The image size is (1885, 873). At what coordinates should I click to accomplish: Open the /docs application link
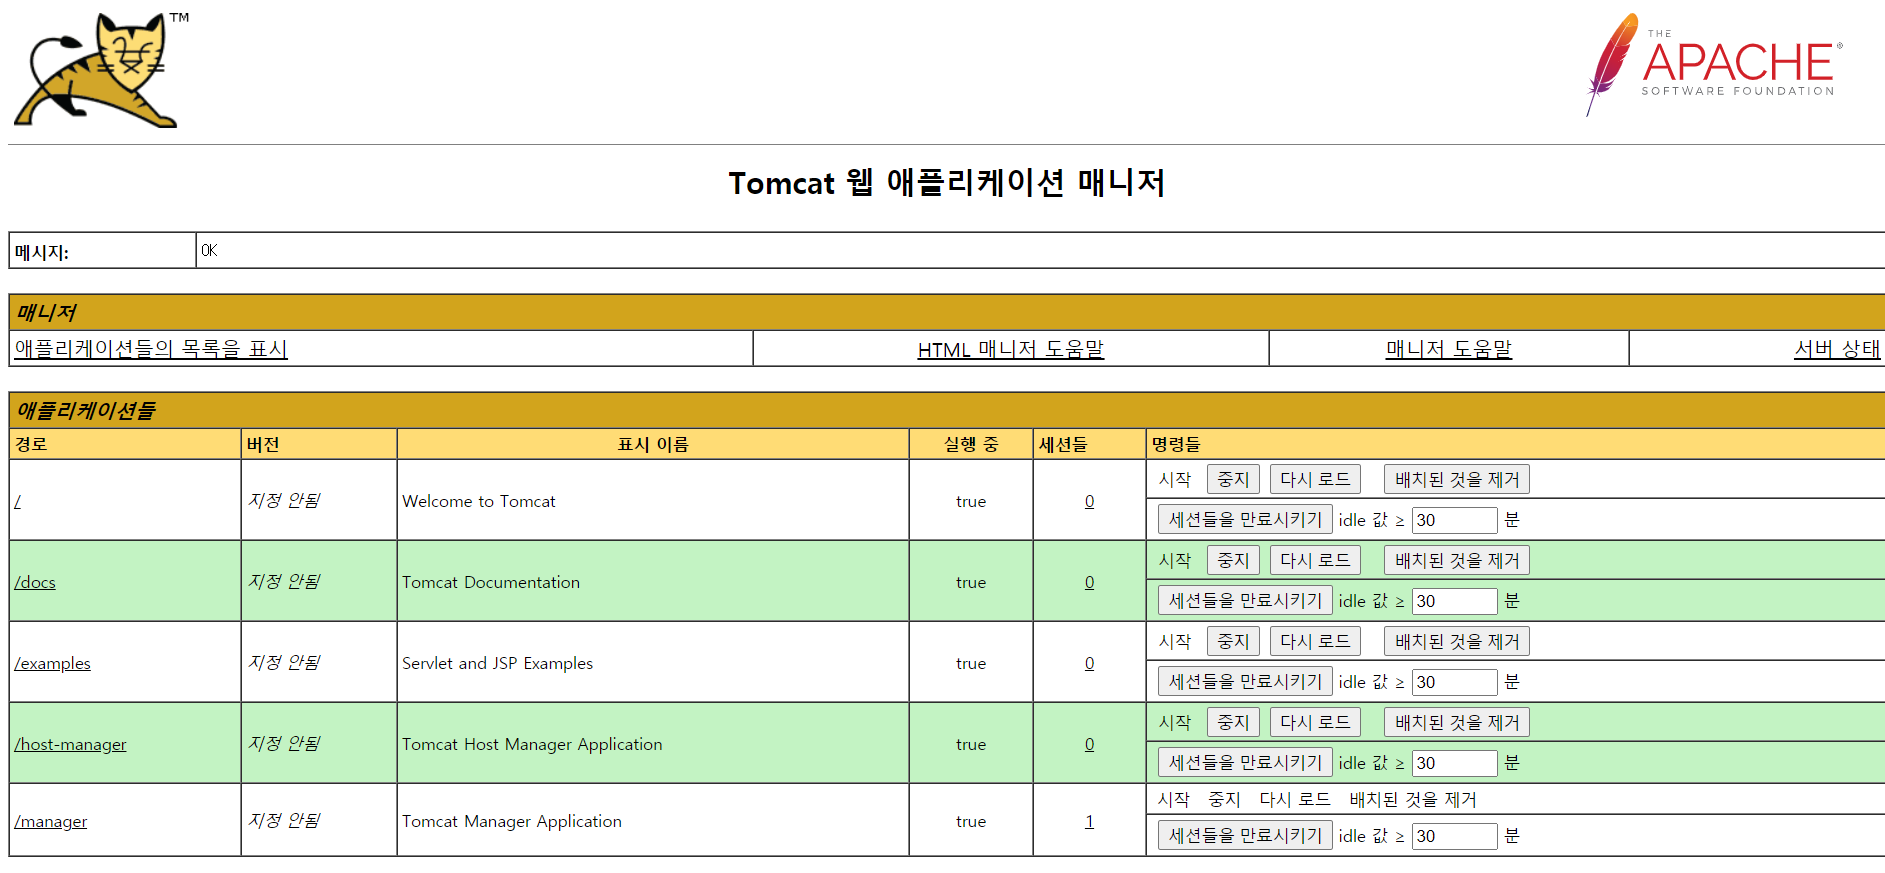point(35,582)
